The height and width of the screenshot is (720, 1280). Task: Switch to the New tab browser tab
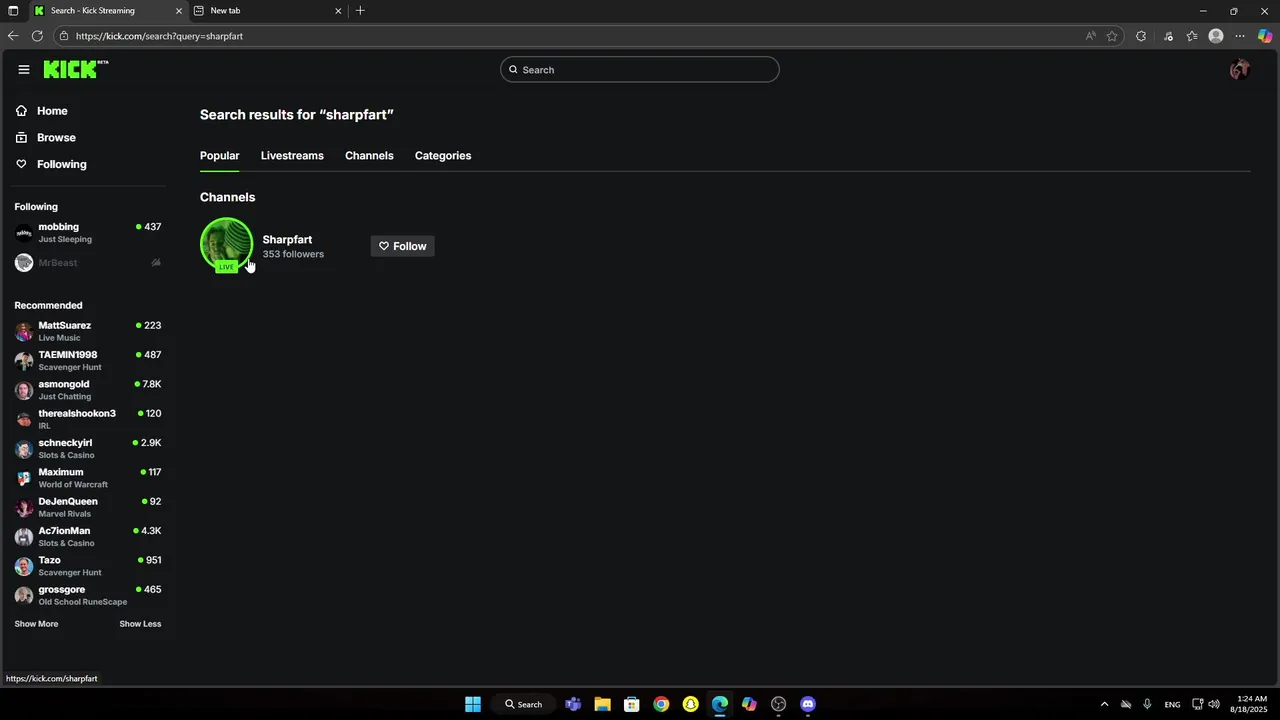coord(268,11)
